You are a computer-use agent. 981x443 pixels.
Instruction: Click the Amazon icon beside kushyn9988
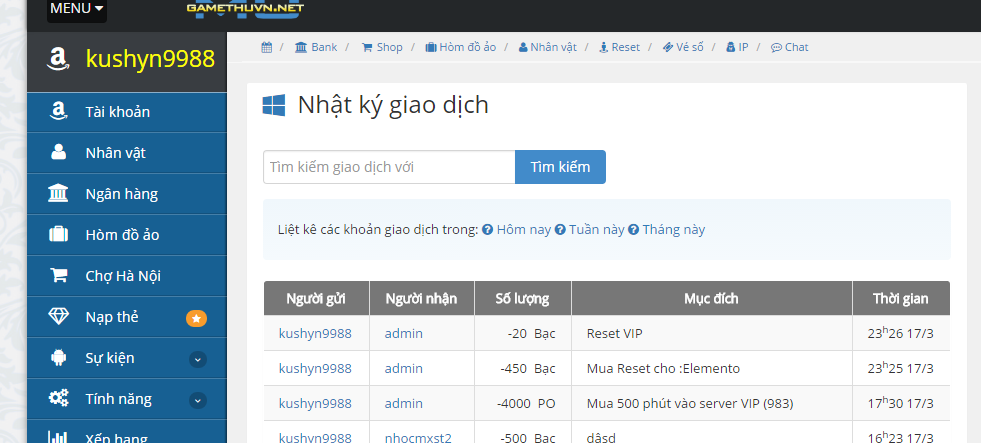(58, 59)
